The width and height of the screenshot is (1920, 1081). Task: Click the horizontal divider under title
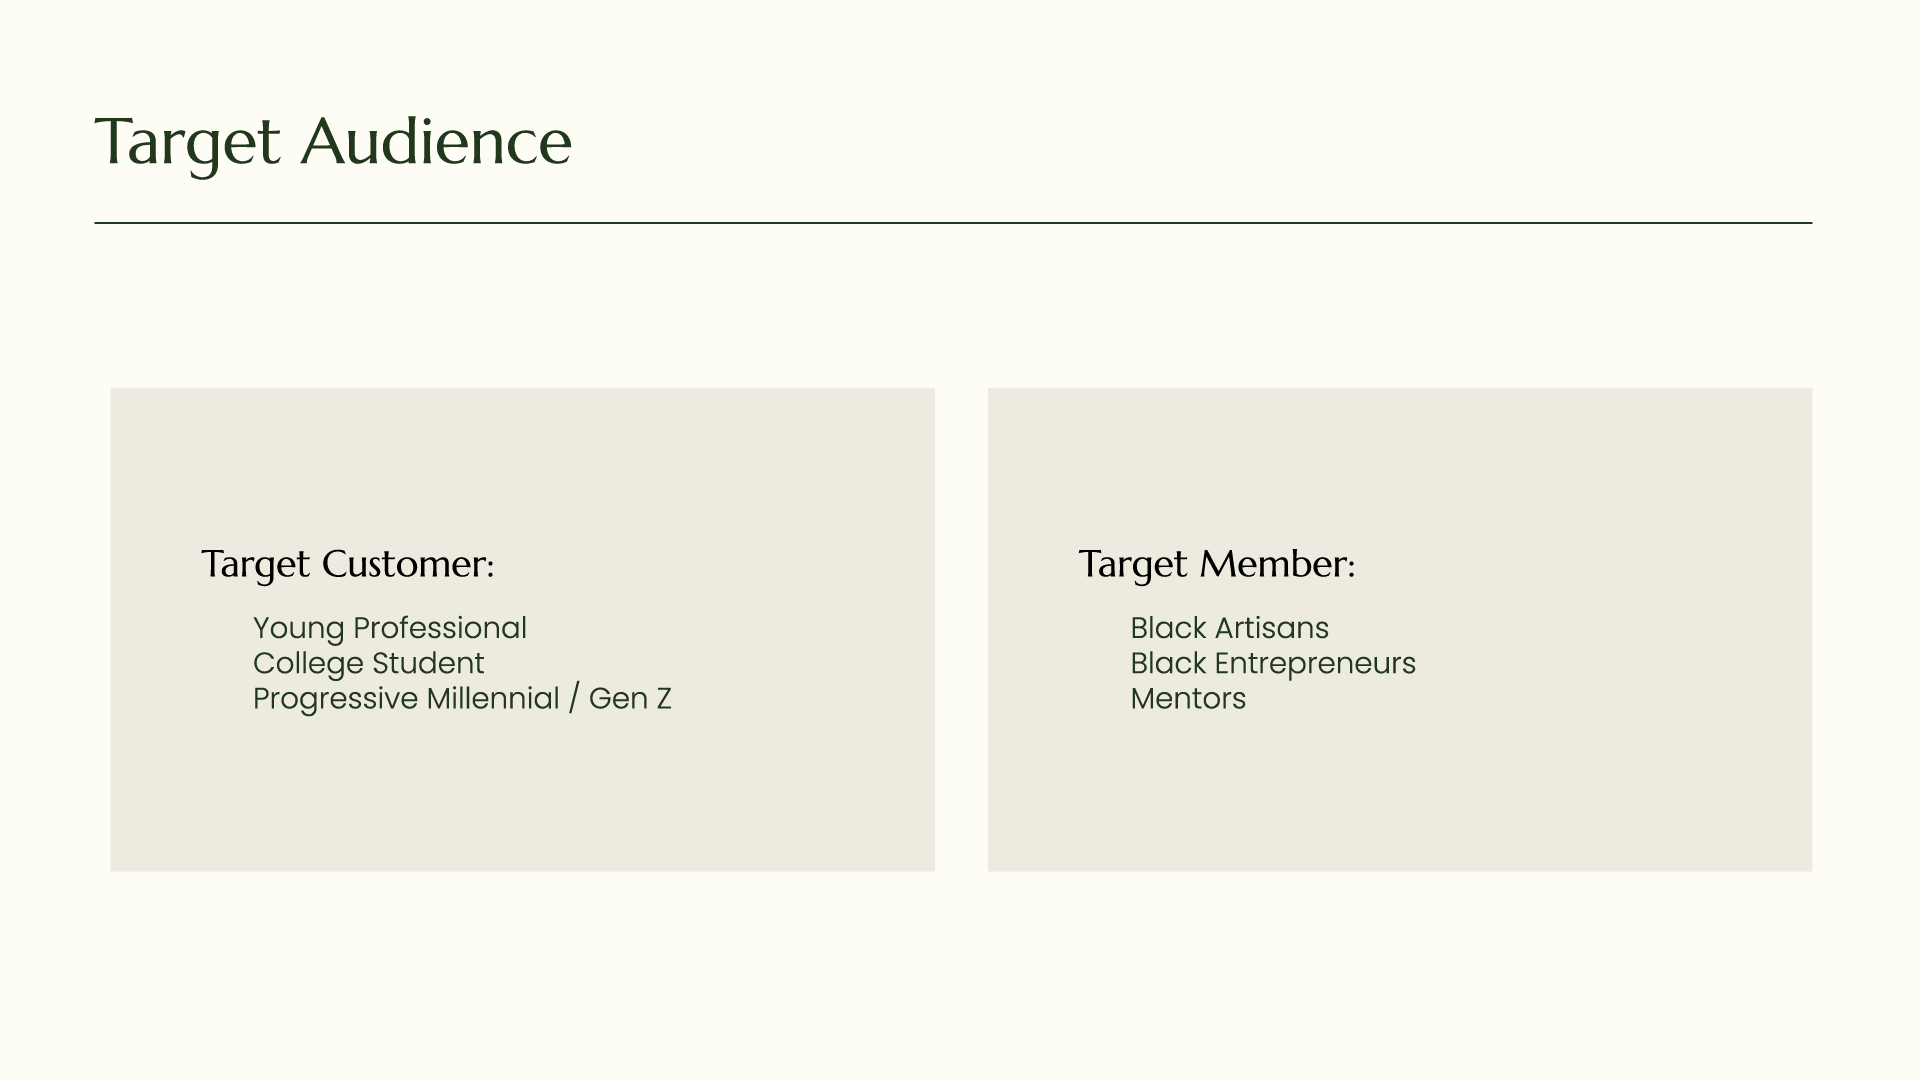[x=953, y=223]
